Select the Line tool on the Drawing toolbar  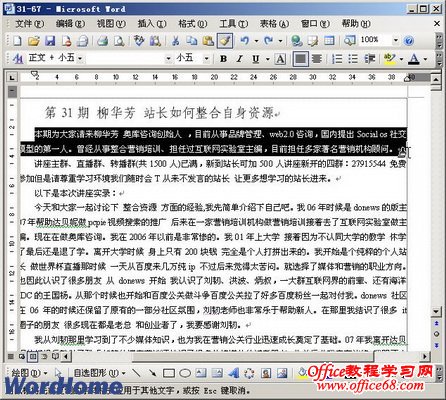[136, 373]
